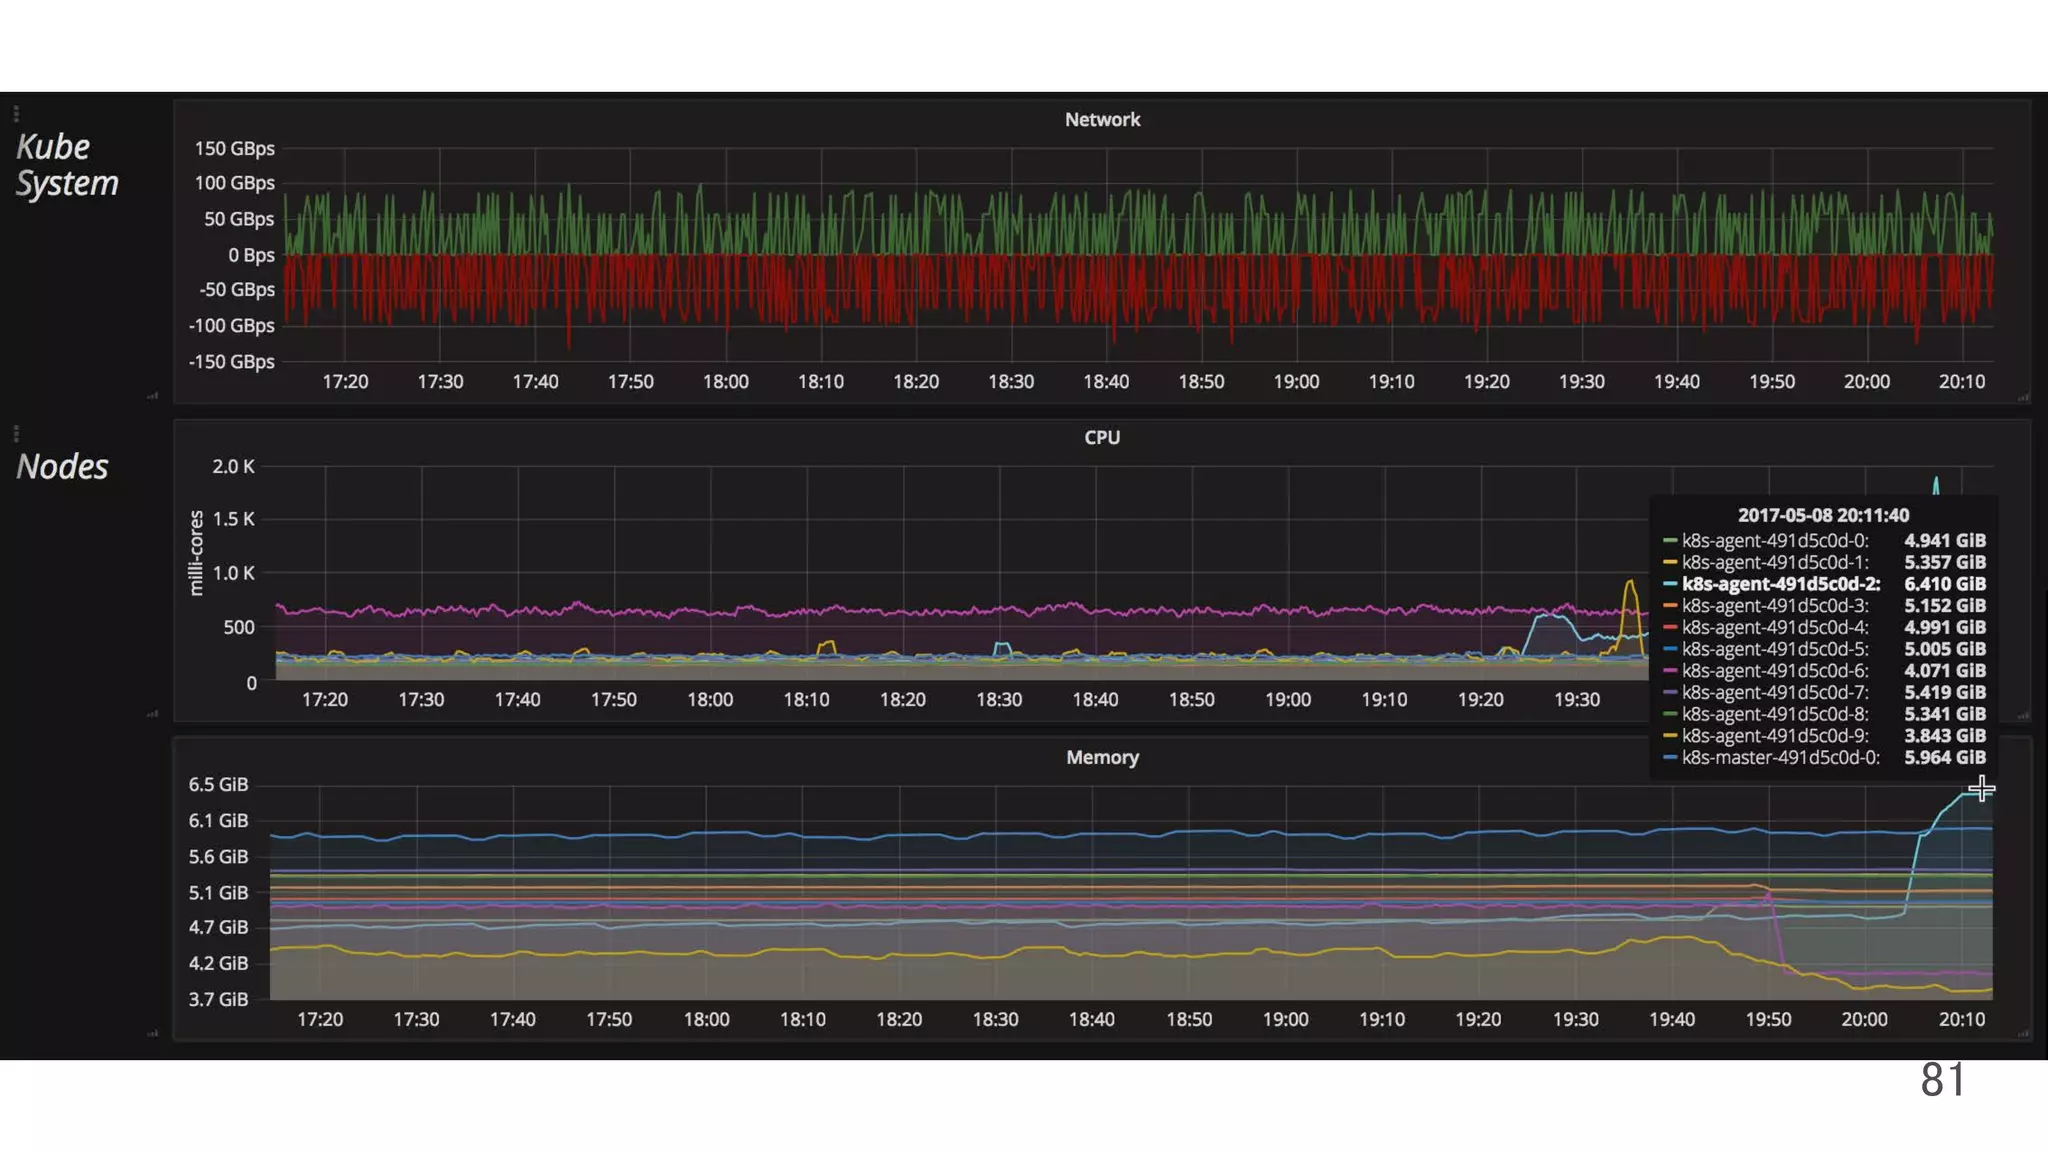Screen dimensions: 2048x1152
Task: Click the Network panel's bottom-left resize handle
Action: pos(152,396)
